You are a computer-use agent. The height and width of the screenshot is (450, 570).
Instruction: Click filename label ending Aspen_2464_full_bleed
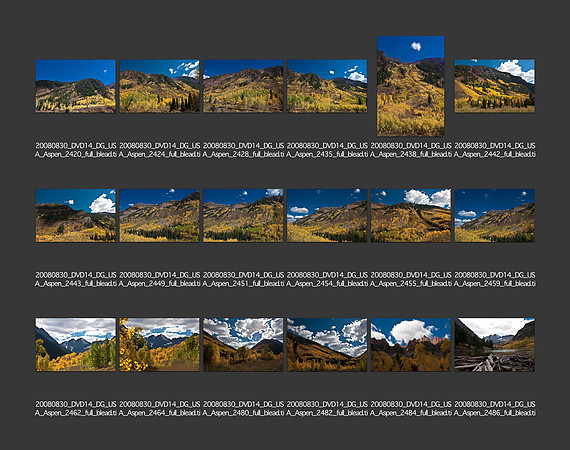[160, 409]
